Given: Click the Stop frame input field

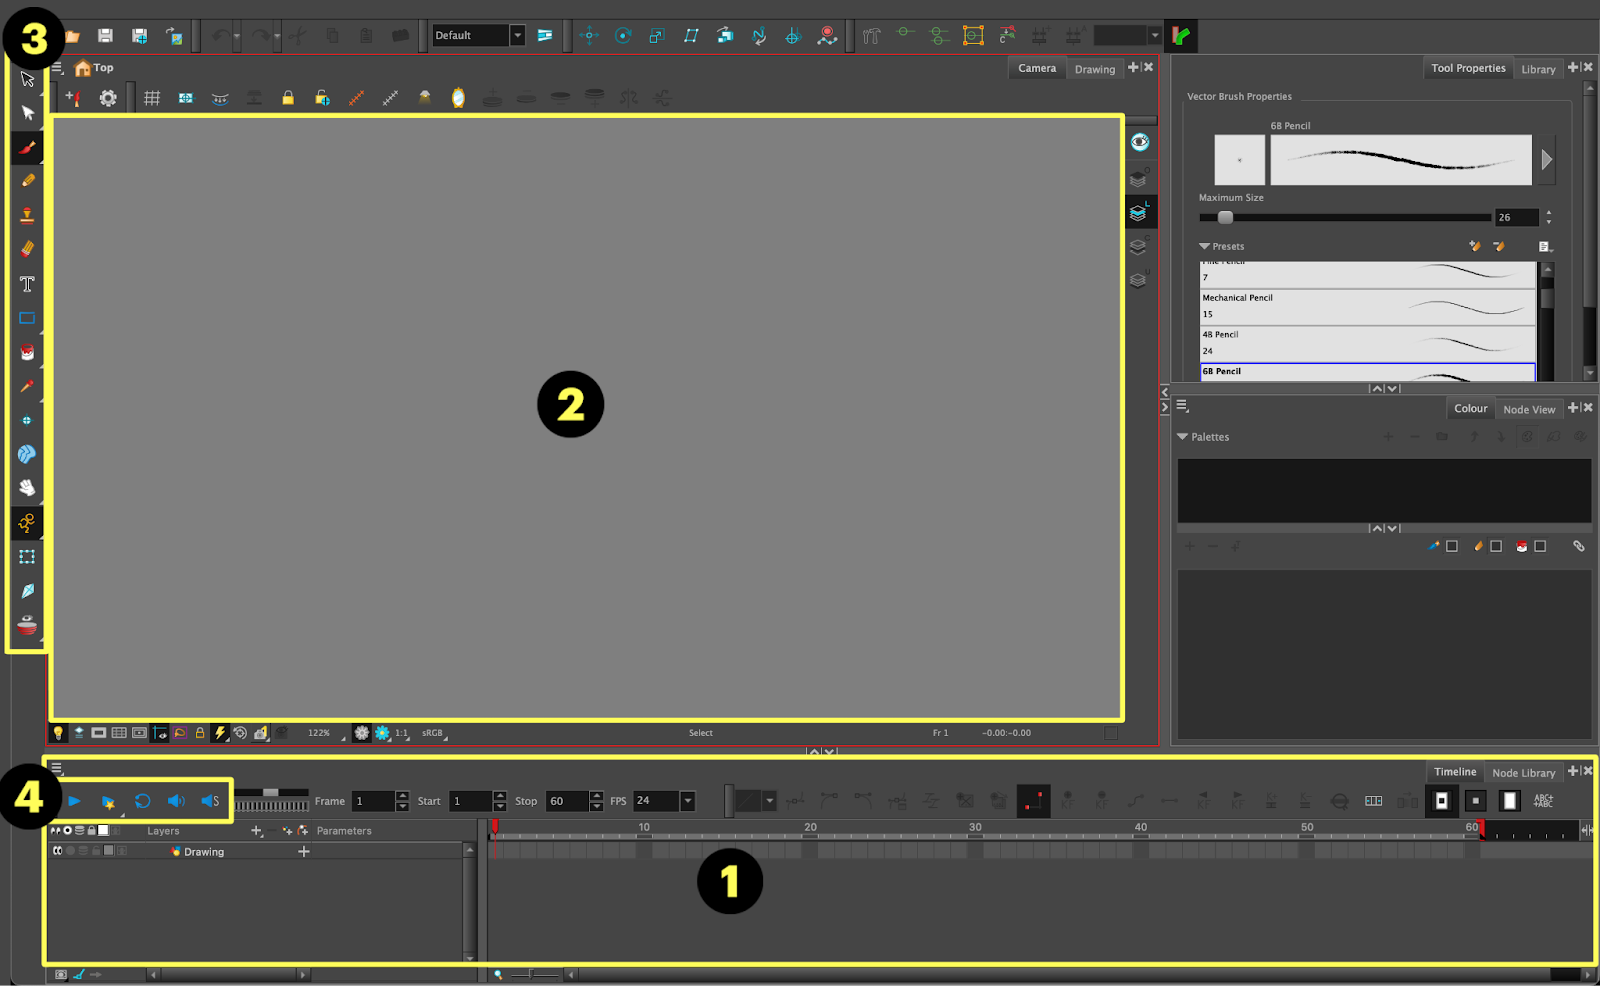Looking at the screenshot, I should pyautogui.click(x=567, y=801).
